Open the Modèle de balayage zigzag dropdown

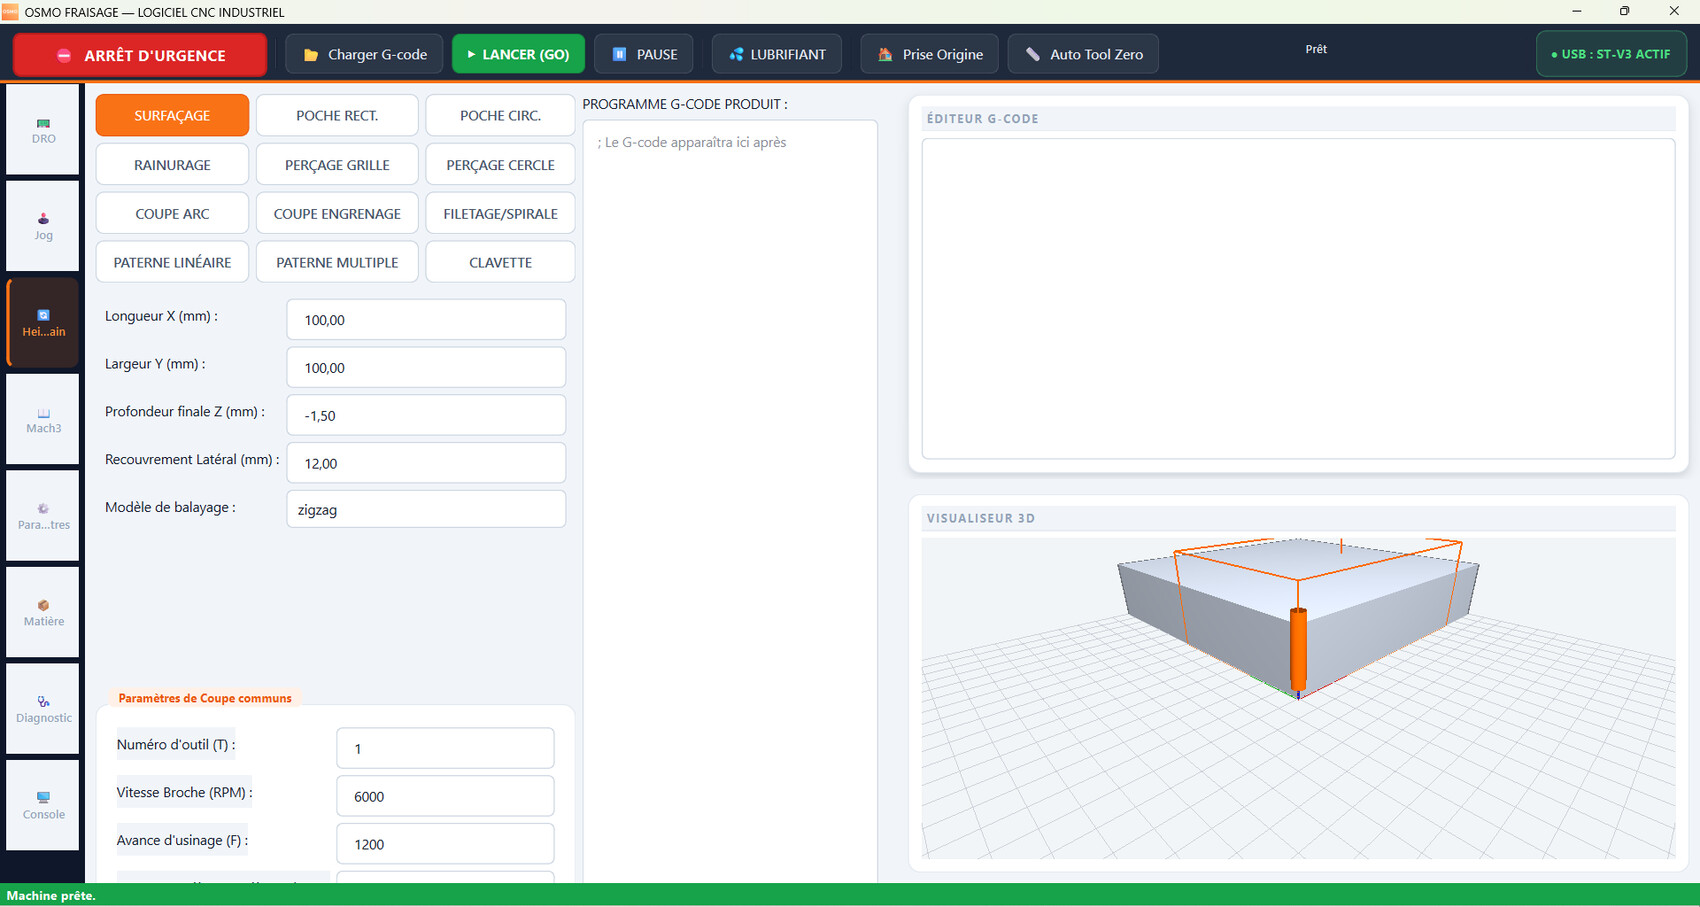click(426, 509)
